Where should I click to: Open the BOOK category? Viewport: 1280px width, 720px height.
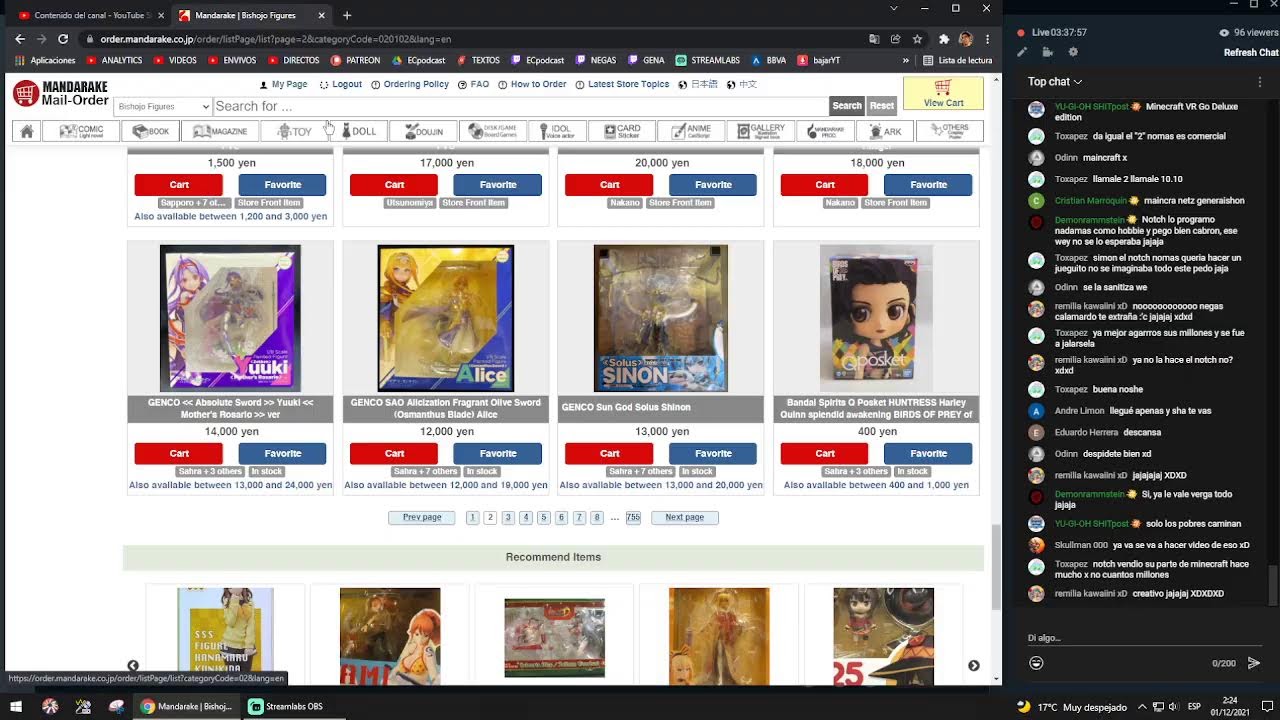[150, 131]
